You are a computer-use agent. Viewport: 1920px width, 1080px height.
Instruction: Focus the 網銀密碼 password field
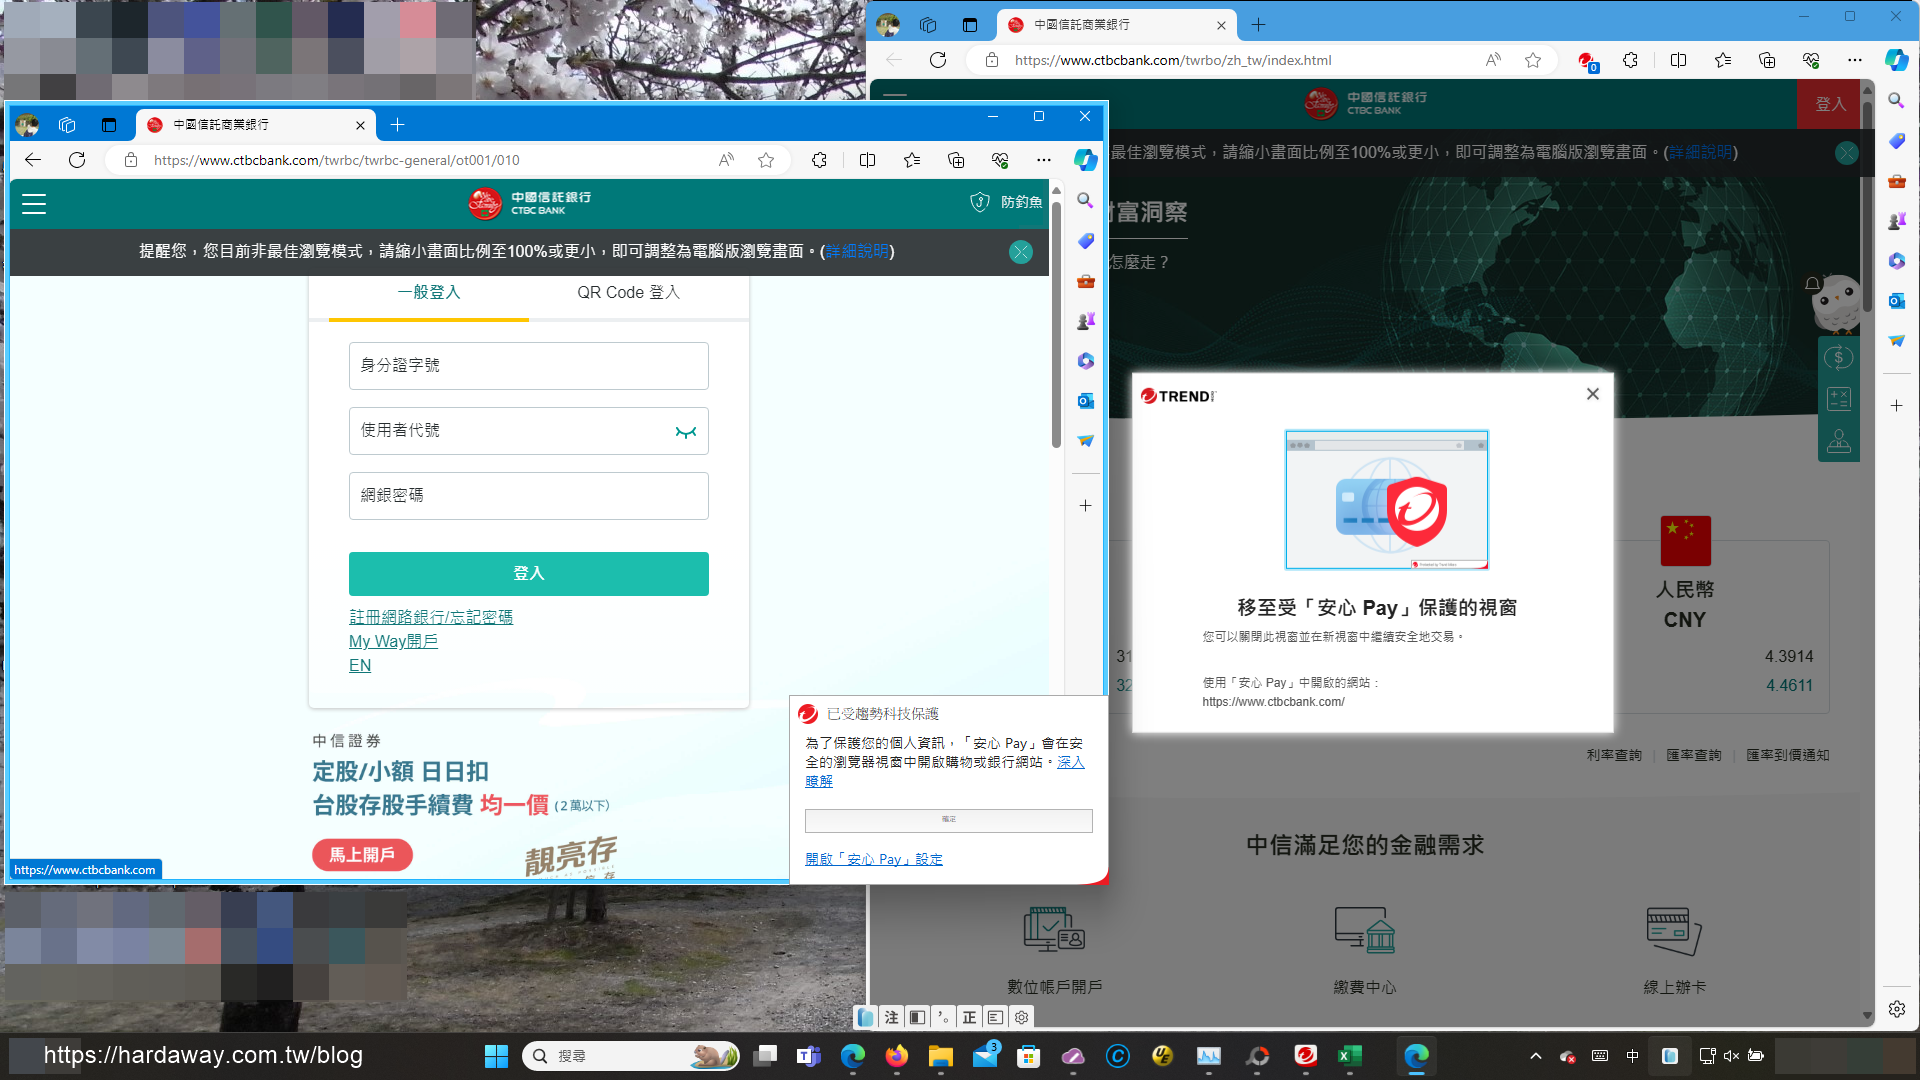(528, 496)
